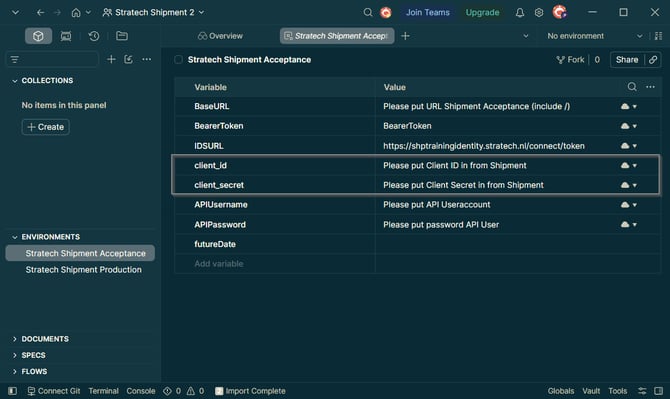Click the import/new-window icon in sidebar
670x399 pixels.
coord(128,59)
